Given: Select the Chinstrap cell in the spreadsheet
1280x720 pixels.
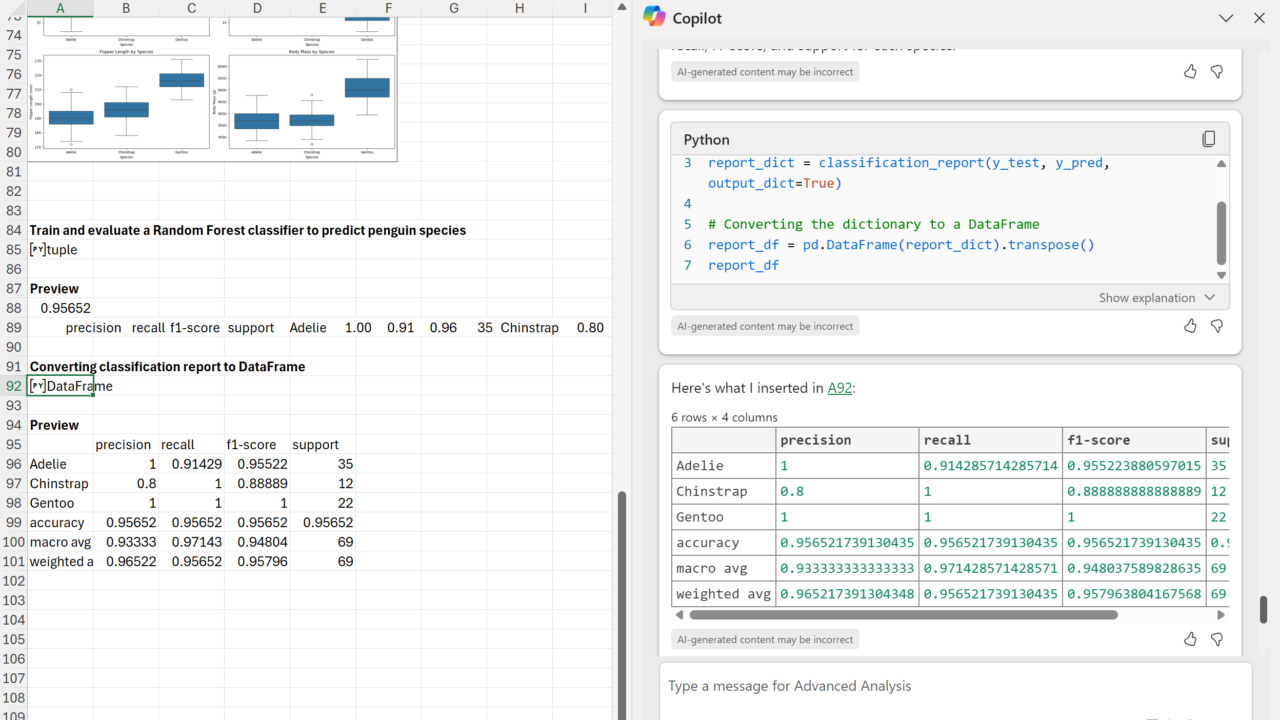Looking at the screenshot, I should 59,484.
